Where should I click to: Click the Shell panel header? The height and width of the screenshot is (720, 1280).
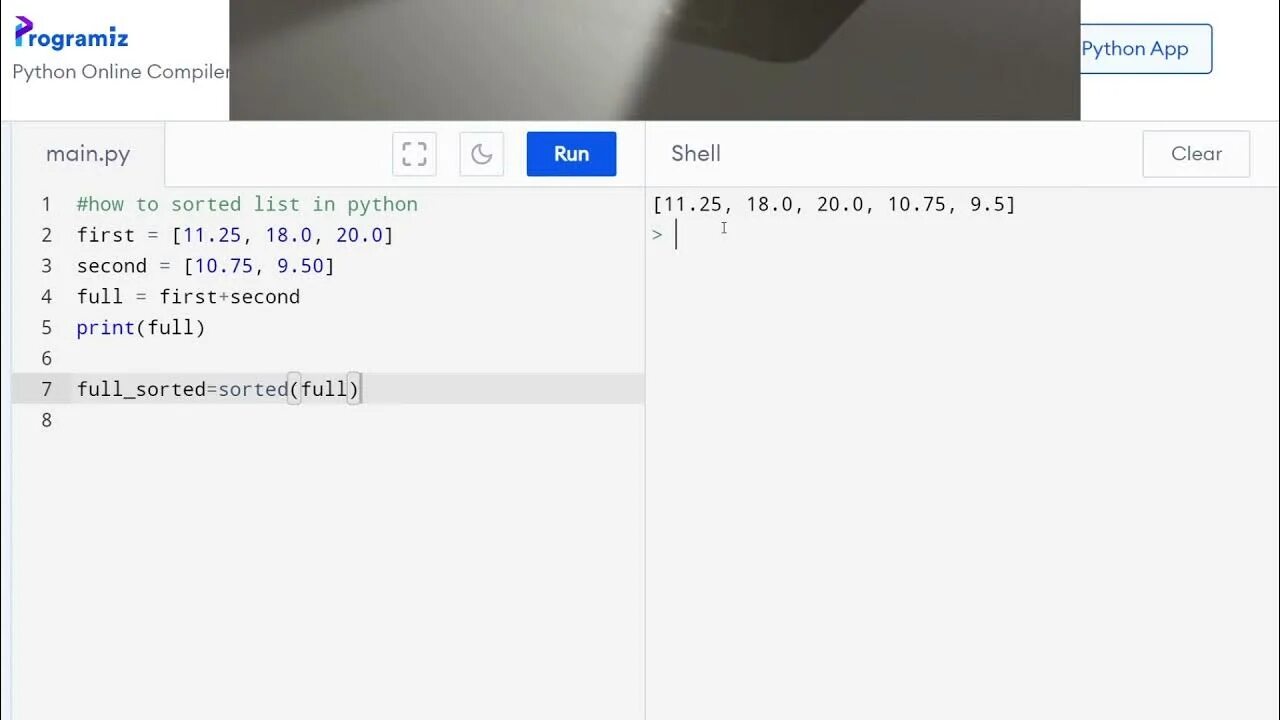tap(696, 154)
